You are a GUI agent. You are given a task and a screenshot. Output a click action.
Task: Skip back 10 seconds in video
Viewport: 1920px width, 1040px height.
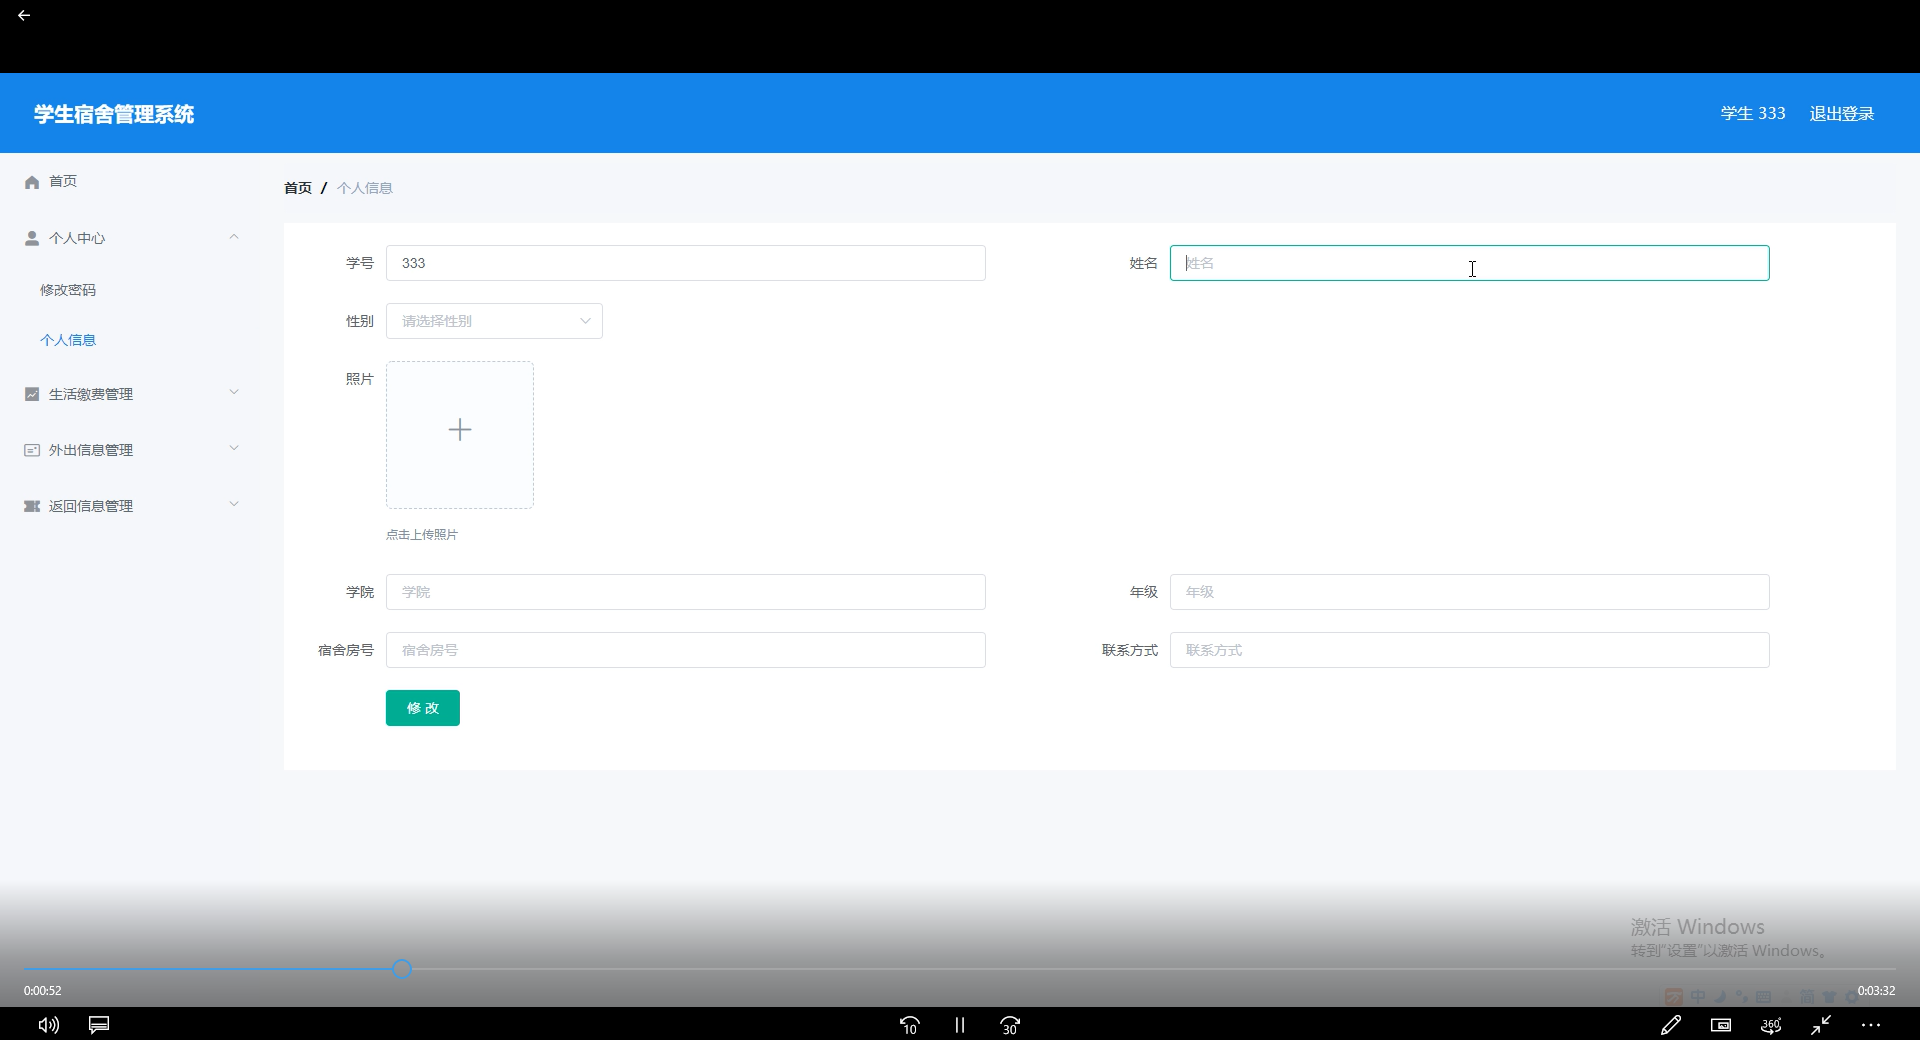[x=910, y=1025]
